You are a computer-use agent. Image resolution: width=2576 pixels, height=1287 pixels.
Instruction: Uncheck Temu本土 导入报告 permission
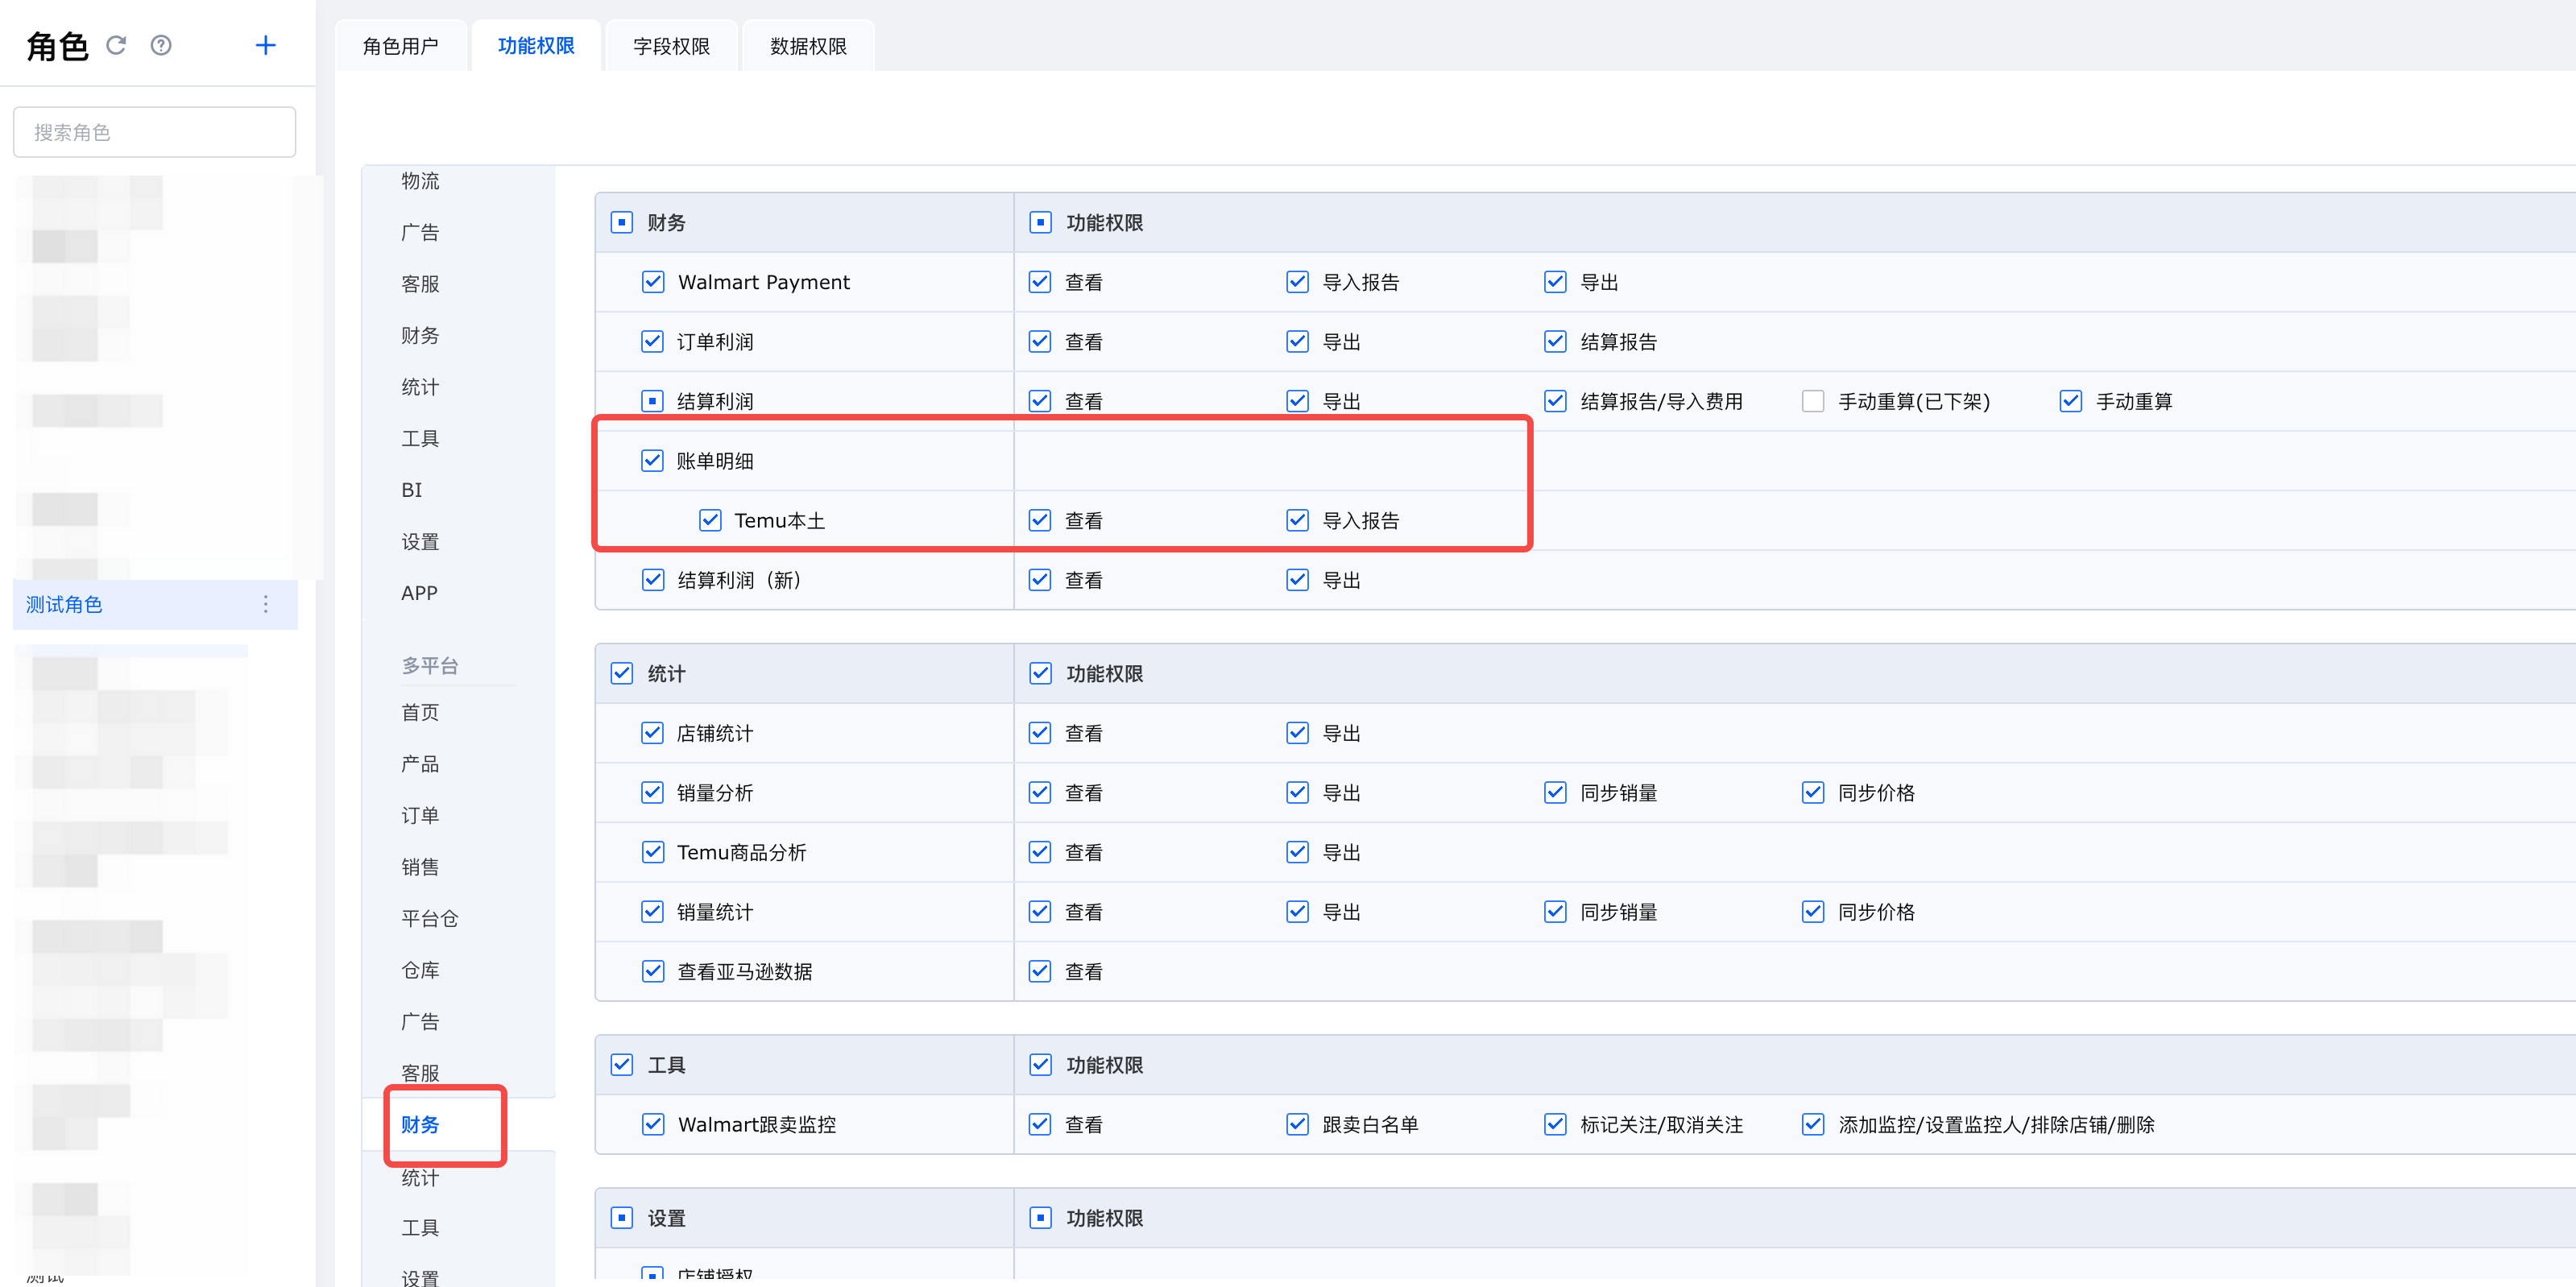pos(1297,521)
